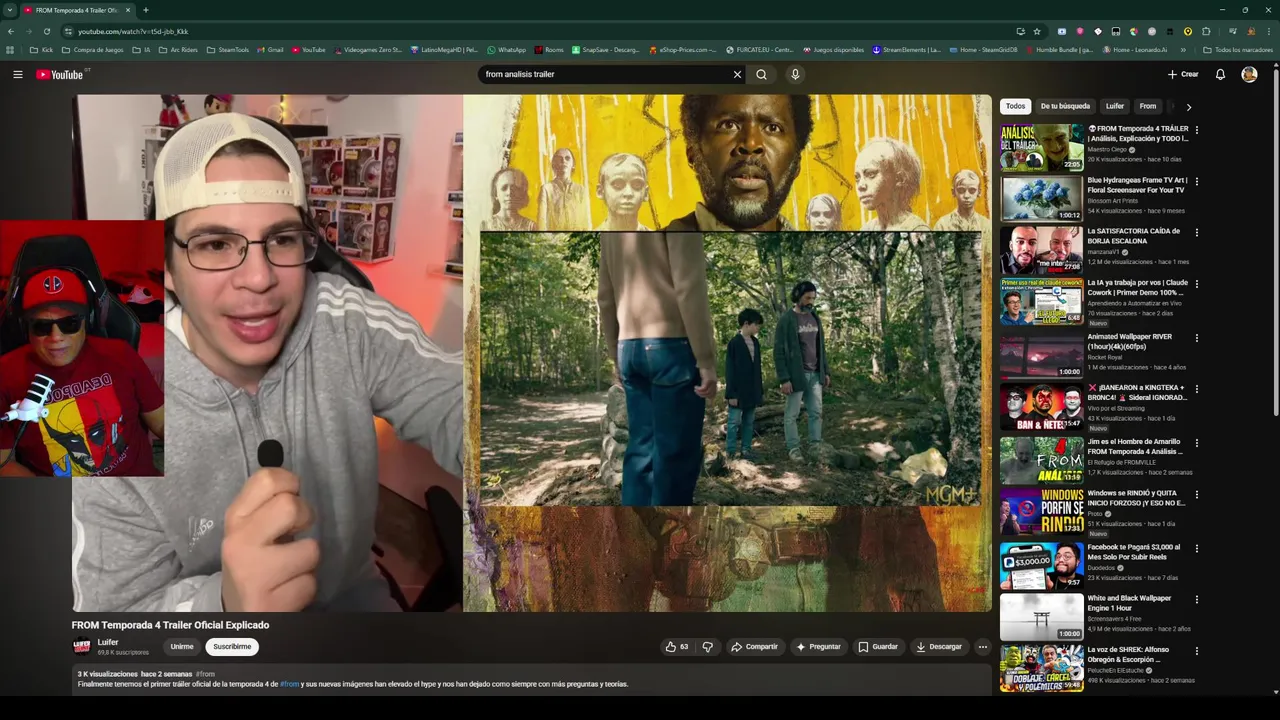Click the Descargar button

pos(939,647)
